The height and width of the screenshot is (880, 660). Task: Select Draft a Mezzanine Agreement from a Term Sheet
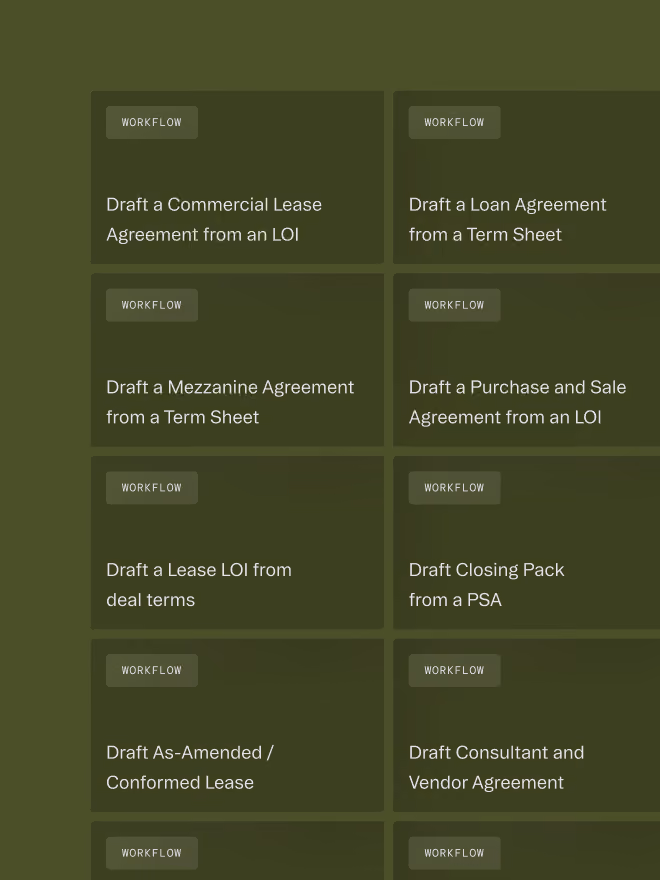237,360
